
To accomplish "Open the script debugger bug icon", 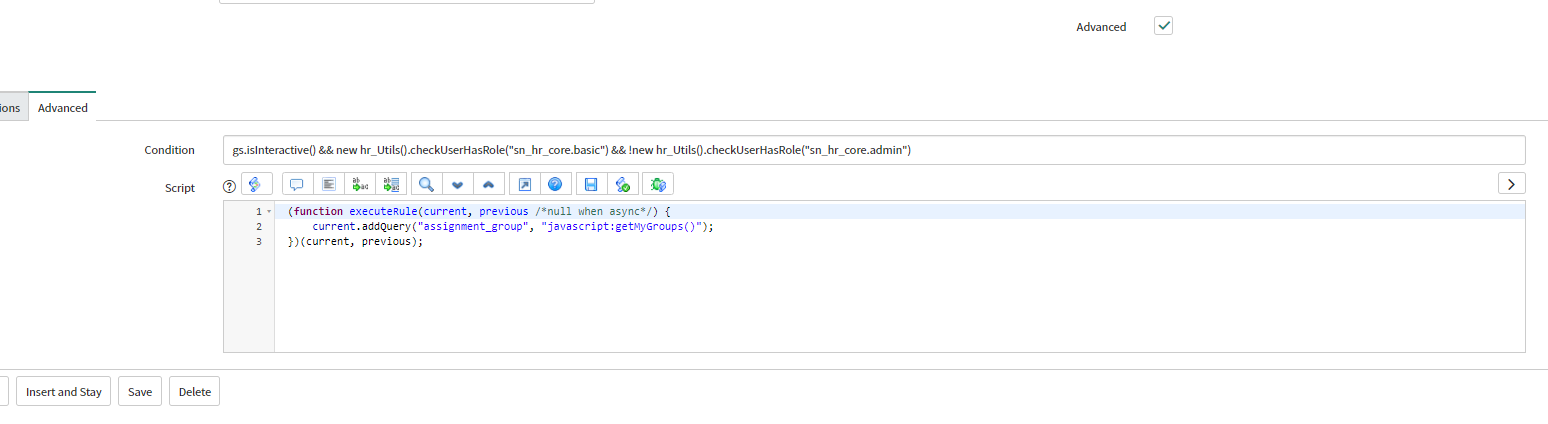I will tap(658, 184).
